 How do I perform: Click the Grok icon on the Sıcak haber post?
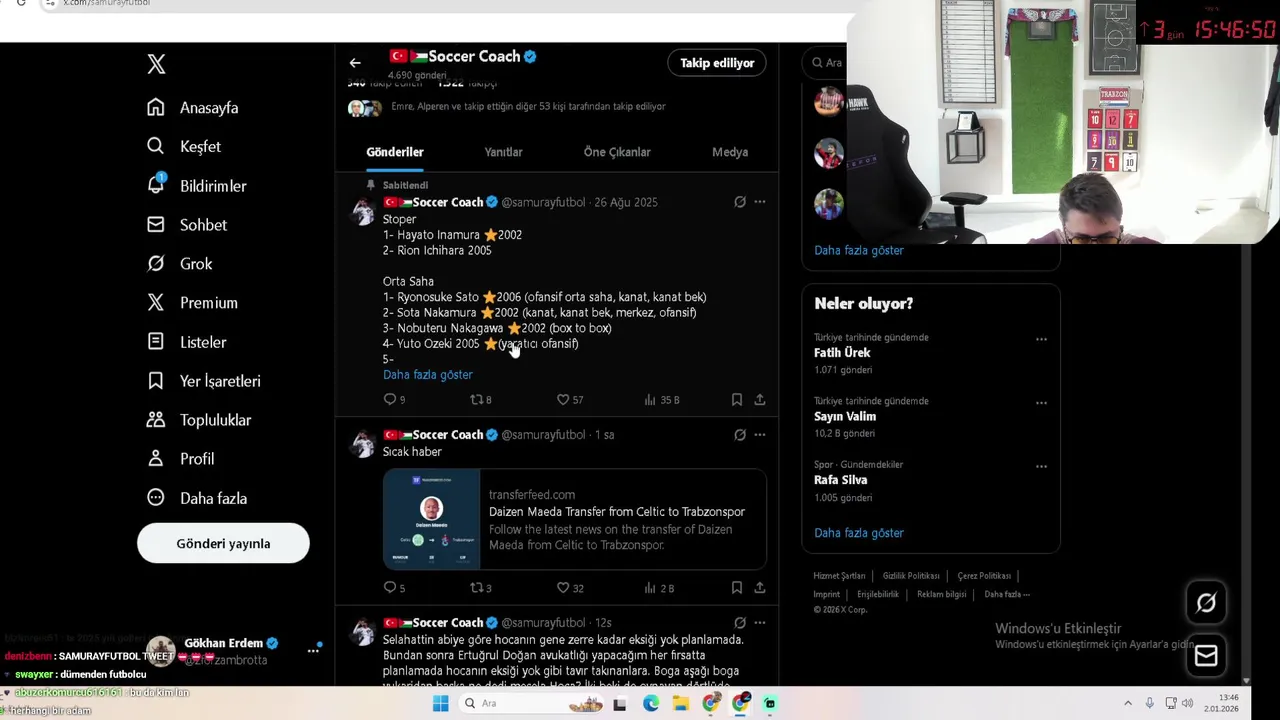pyautogui.click(x=740, y=435)
